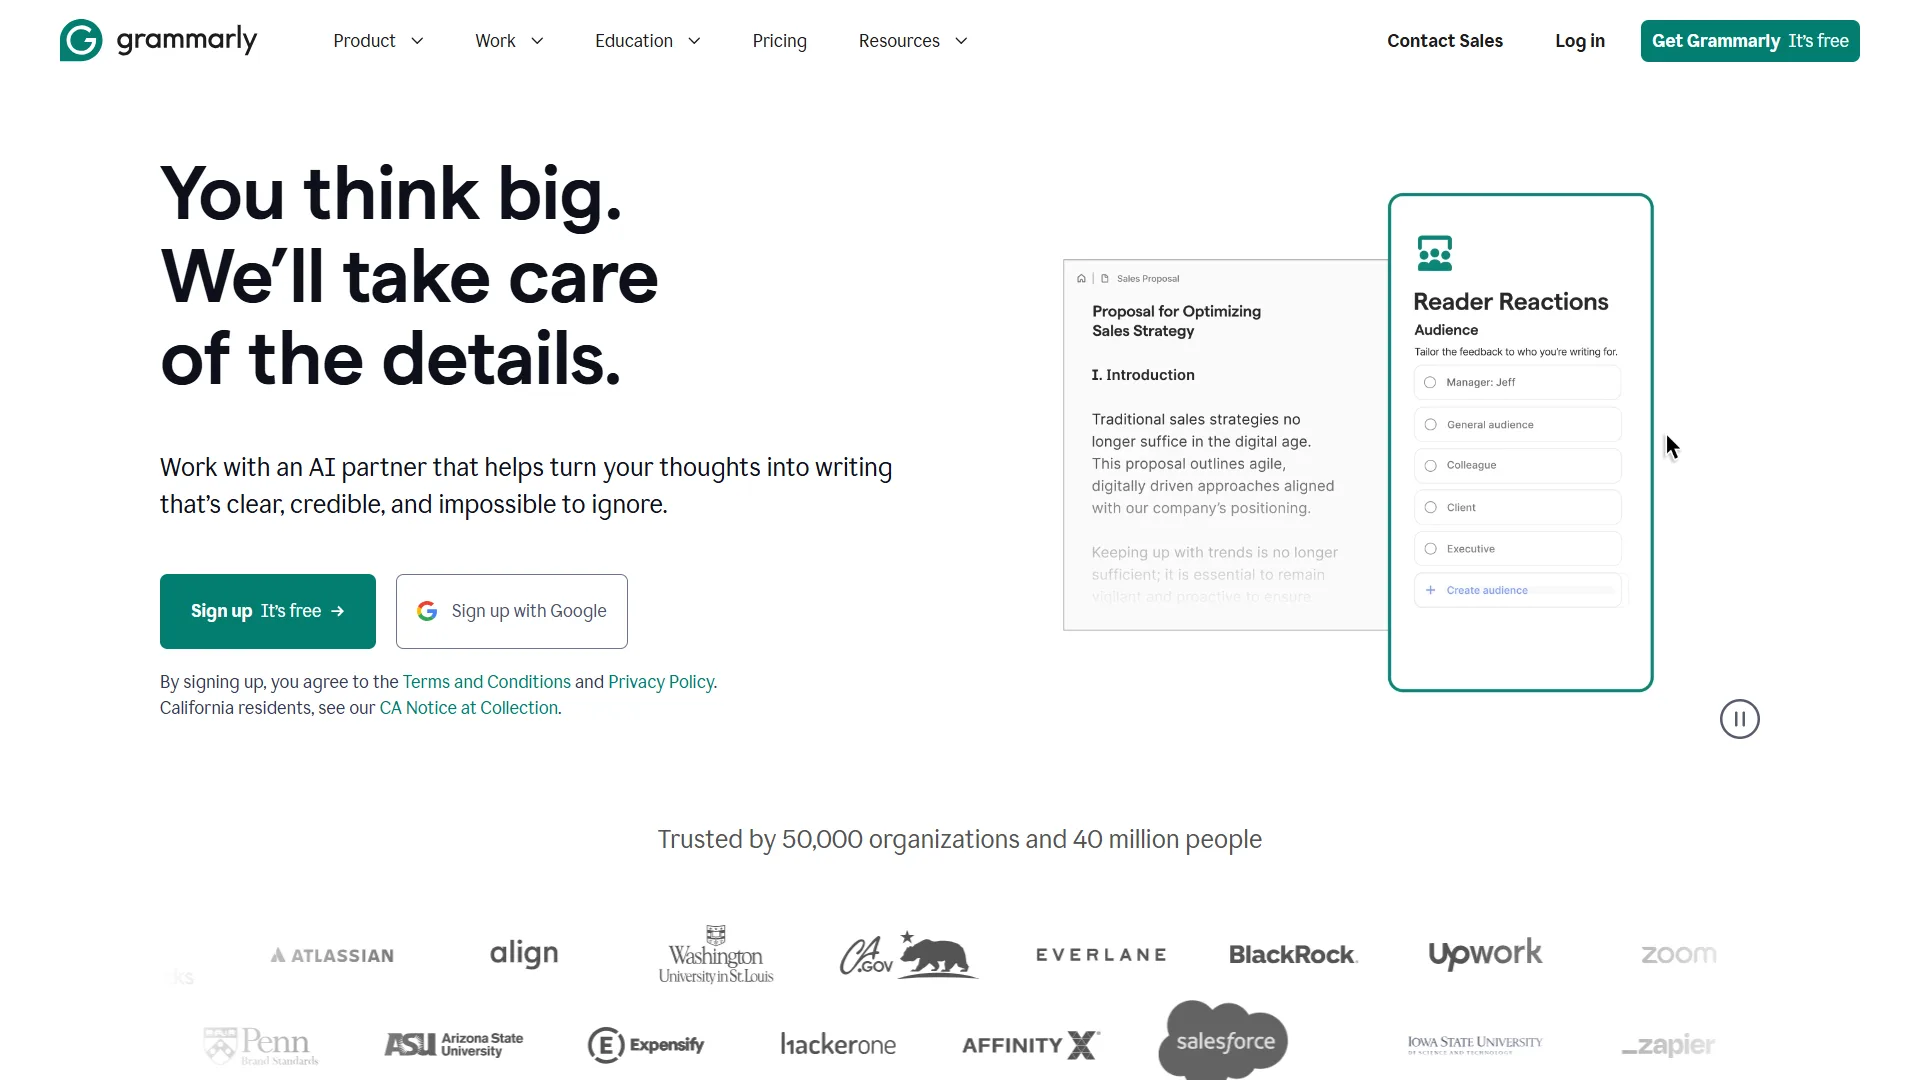Click the Expensify logo

(x=646, y=1045)
